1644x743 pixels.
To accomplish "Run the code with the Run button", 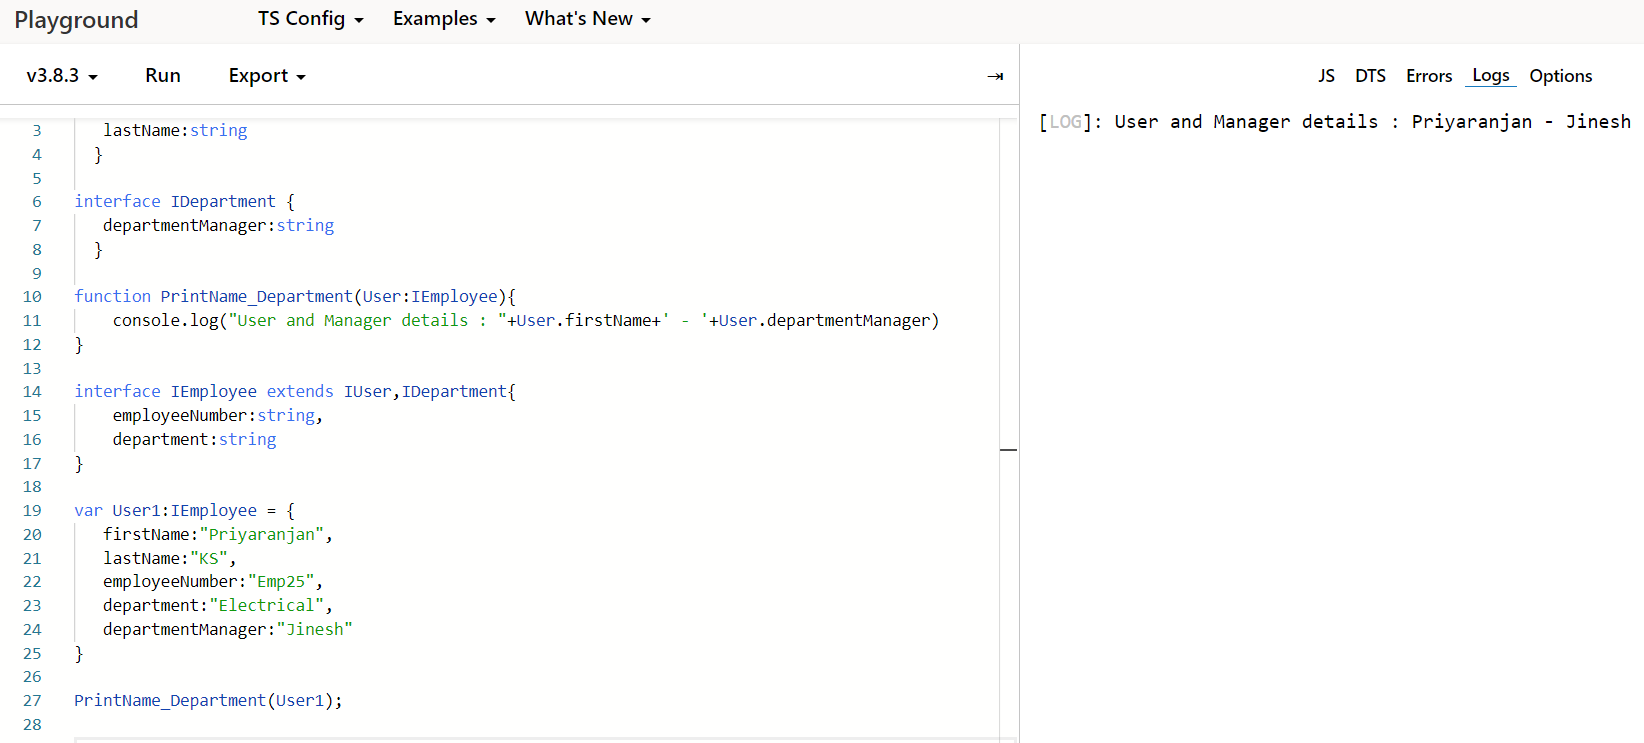I will (x=163, y=76).
